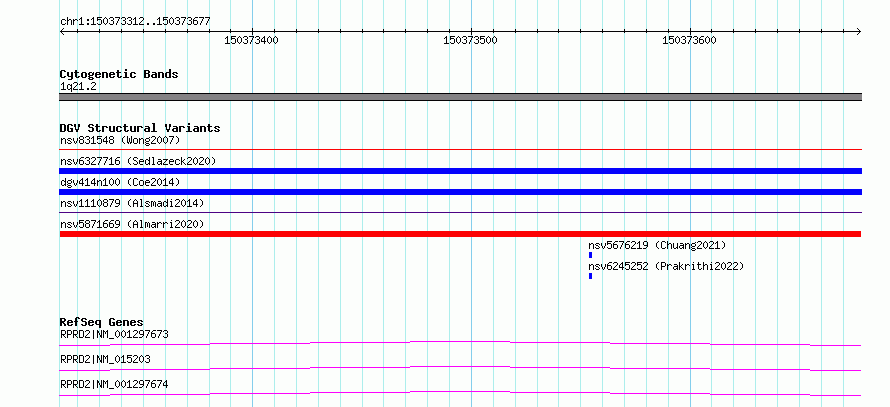Image resolution: width=890 pixels, height=407 pixels.
Task: Click variant label nsv1110879 (Alsmadi2014)
Action: (132, 203)
